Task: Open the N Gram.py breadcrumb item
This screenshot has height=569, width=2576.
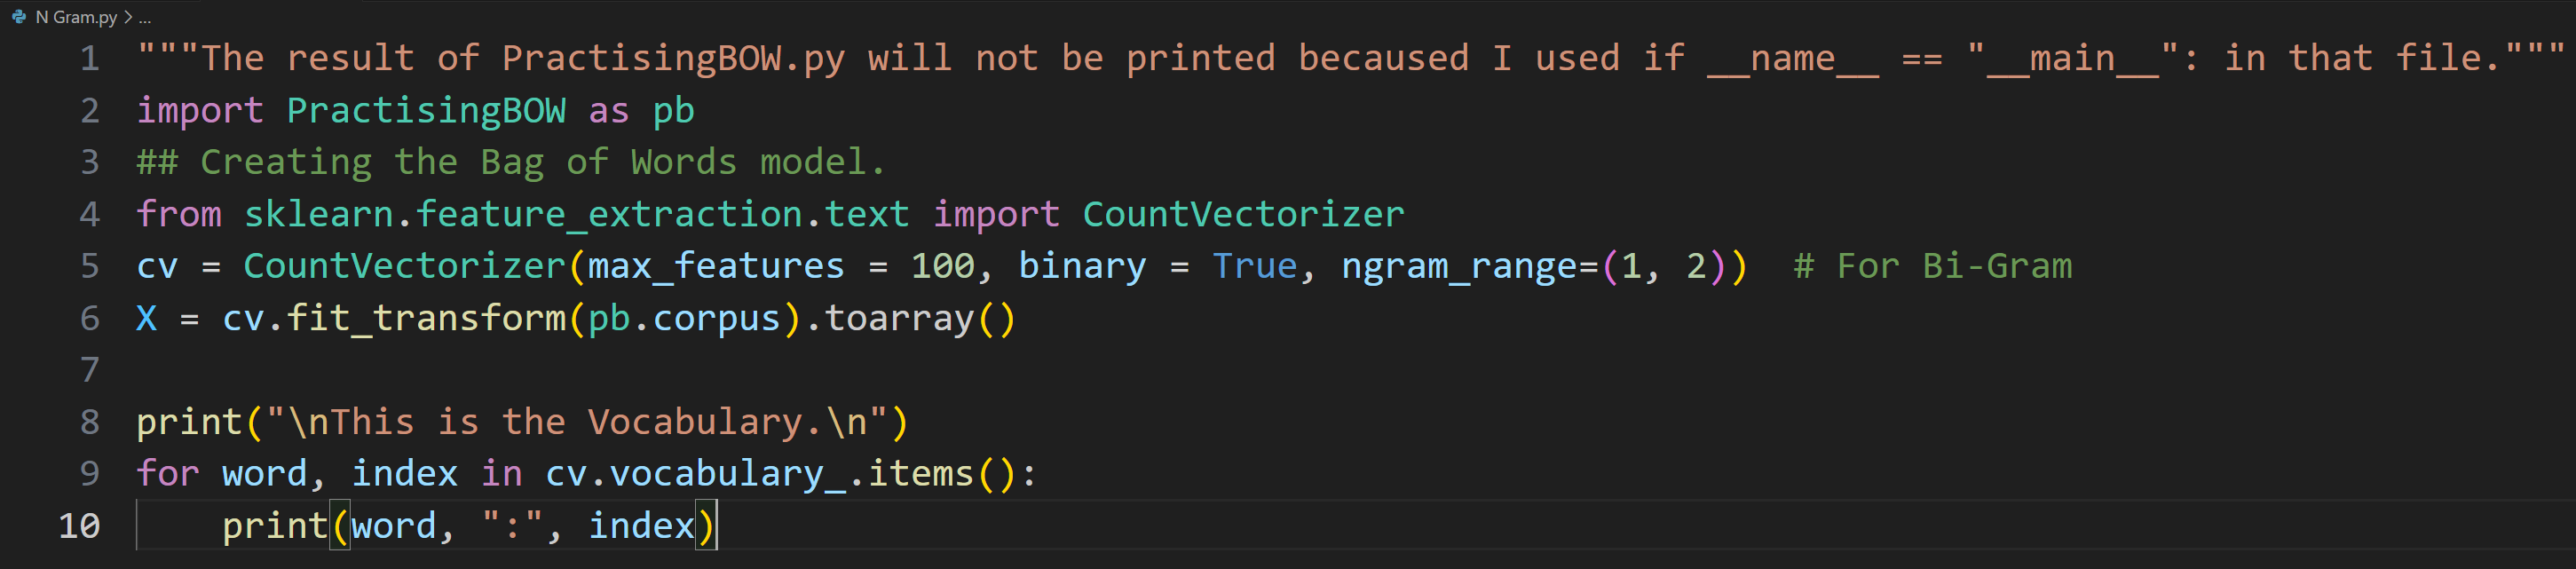Action: click(x=76, y=17)
